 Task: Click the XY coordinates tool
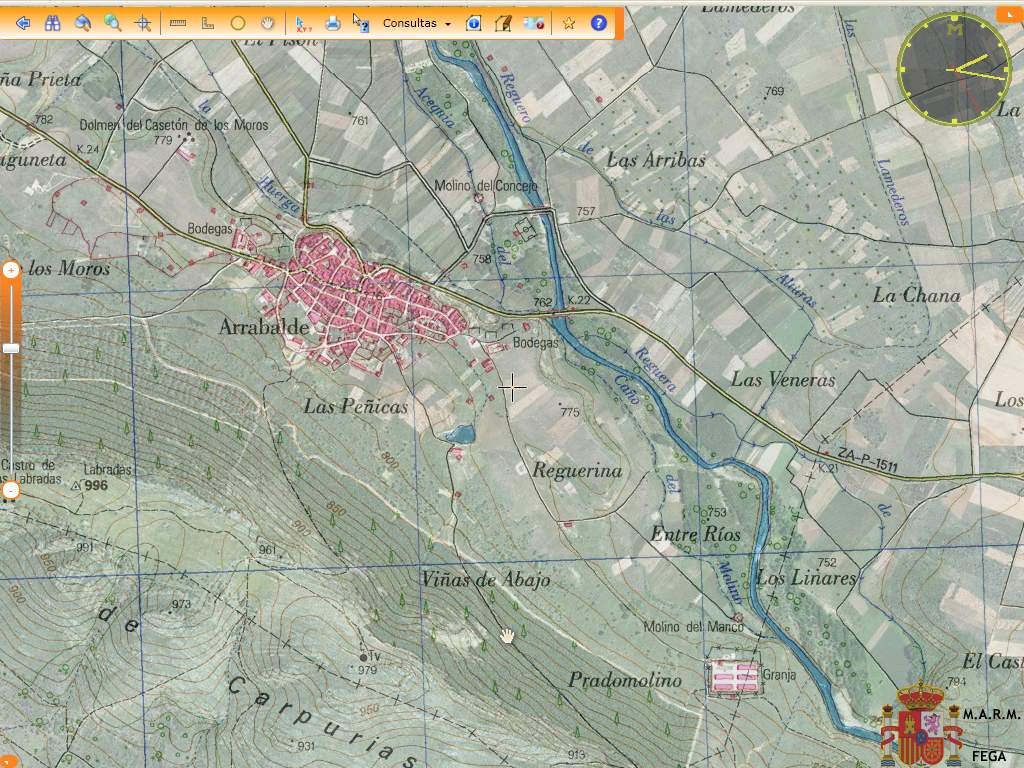pyautogui.click(x=302, y=23)
